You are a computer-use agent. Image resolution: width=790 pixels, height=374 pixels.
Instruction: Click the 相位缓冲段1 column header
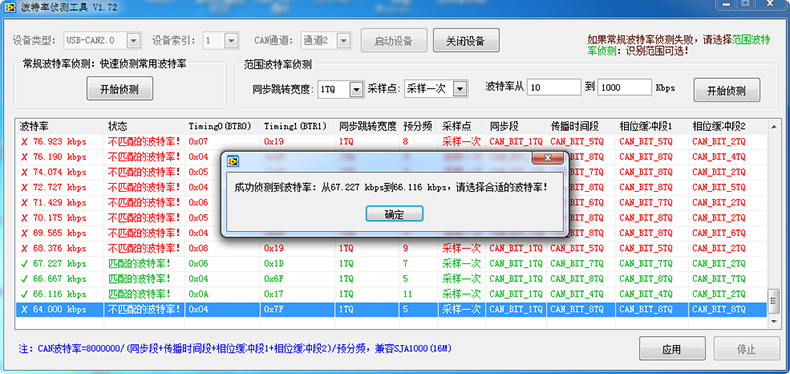[x=651, y=126]
